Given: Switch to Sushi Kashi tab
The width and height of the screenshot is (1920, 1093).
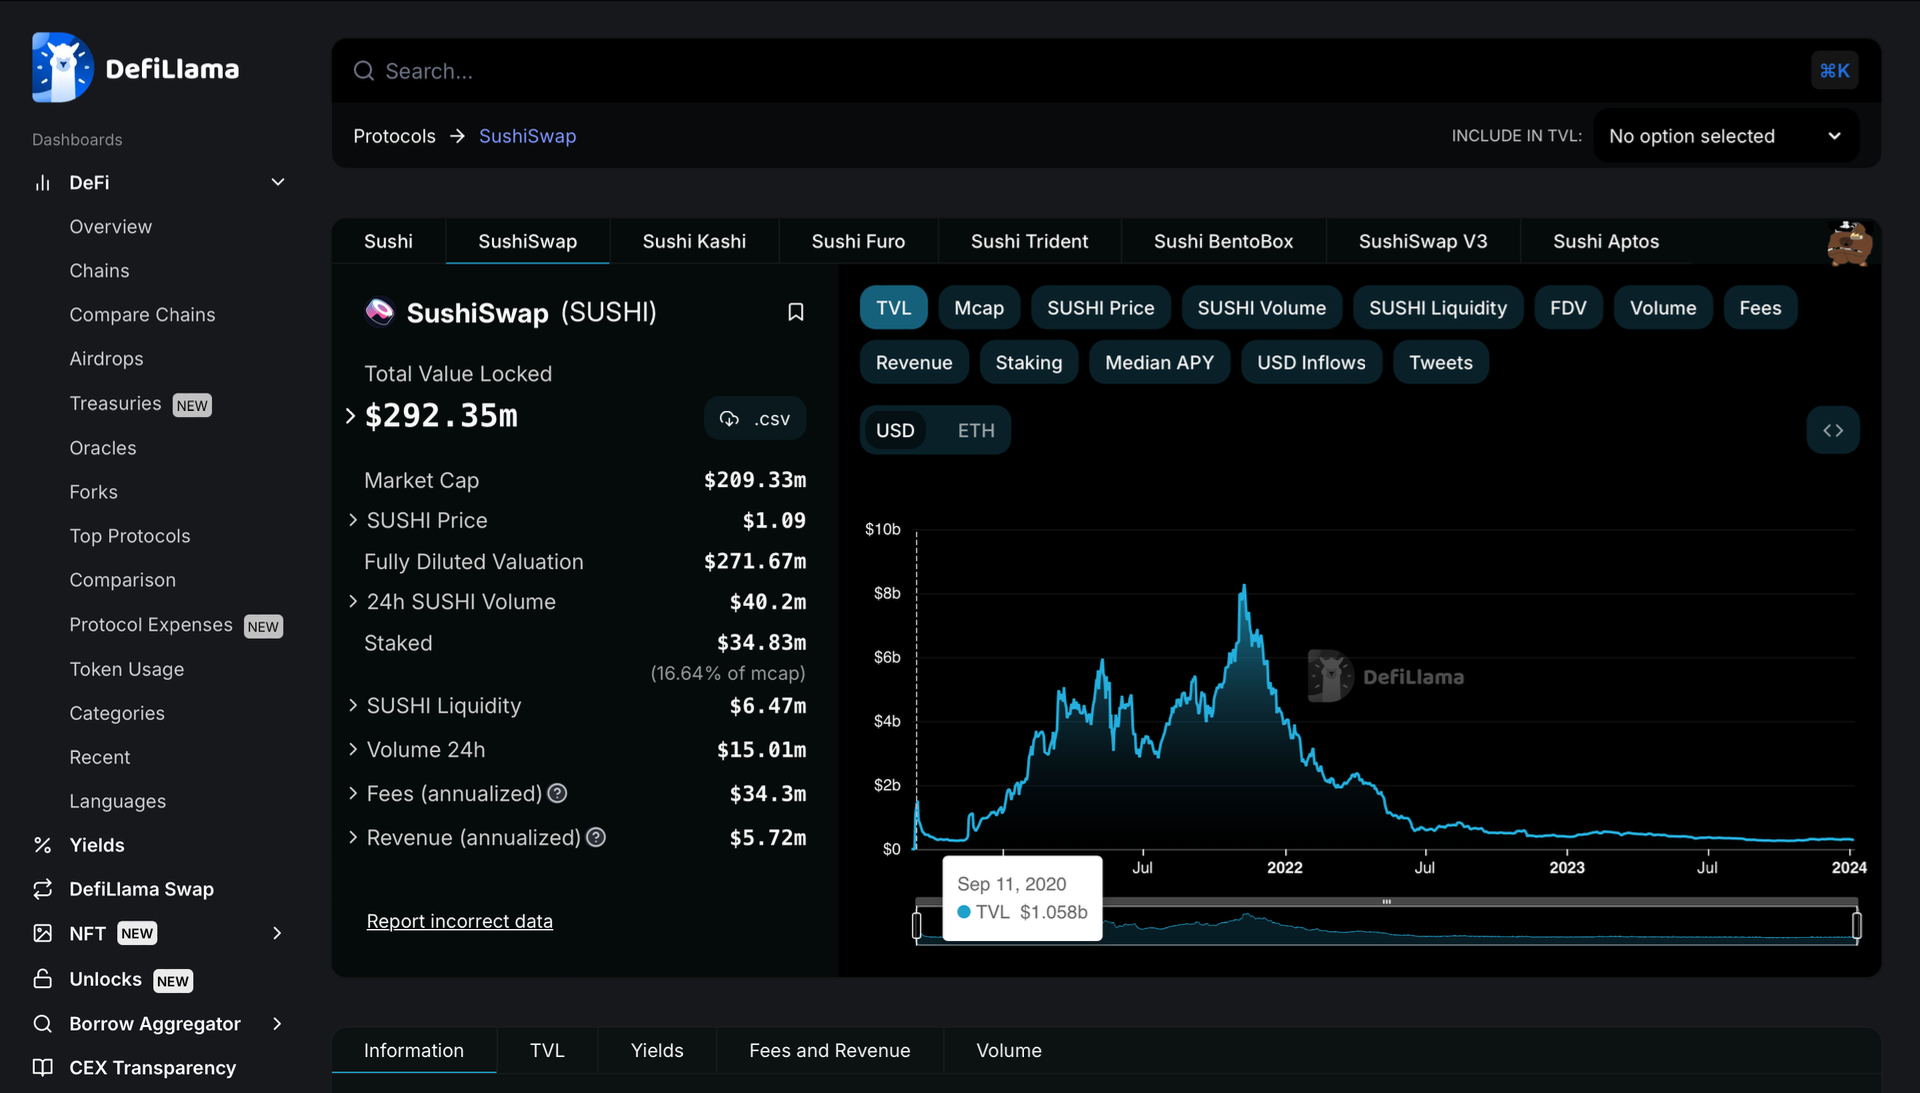Looking at the screenshot, I should 694,241.
